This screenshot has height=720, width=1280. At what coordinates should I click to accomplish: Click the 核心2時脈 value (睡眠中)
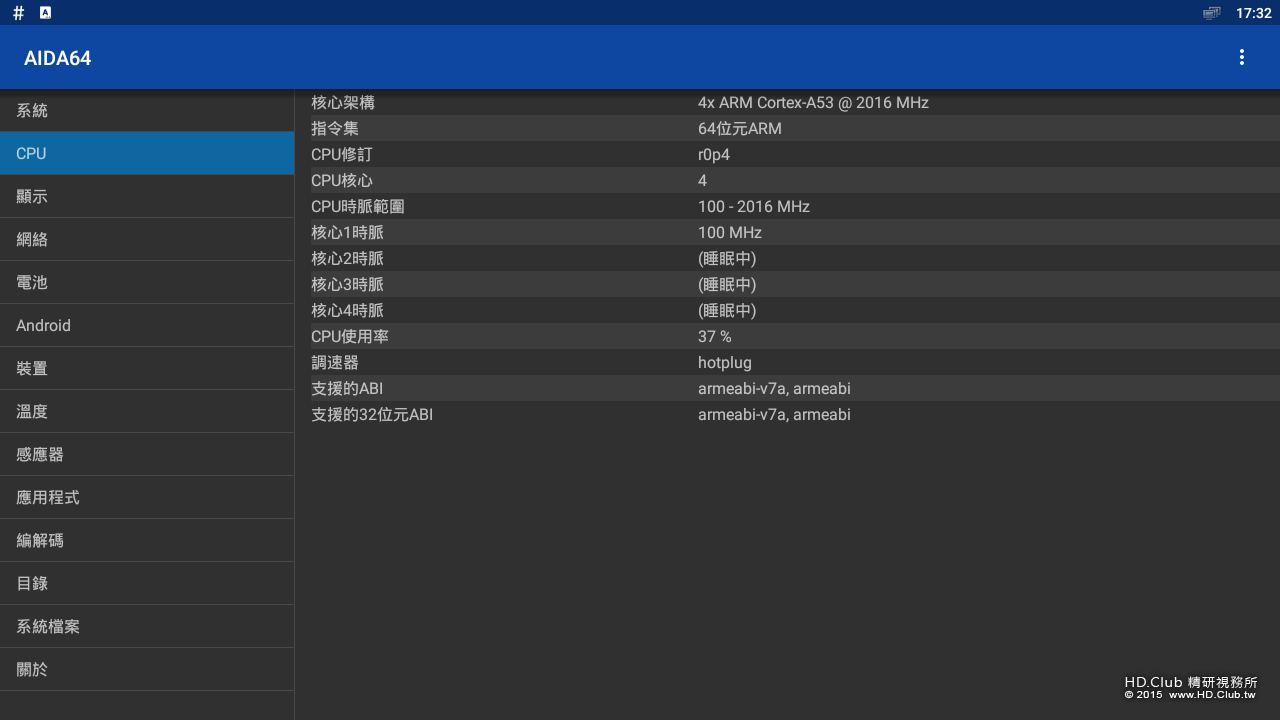[727, 258]
